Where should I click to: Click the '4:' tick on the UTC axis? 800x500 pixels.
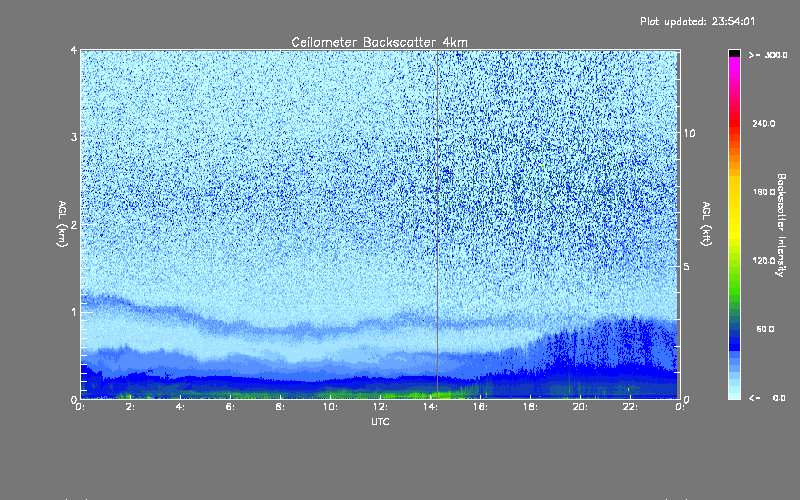[180, 407]
